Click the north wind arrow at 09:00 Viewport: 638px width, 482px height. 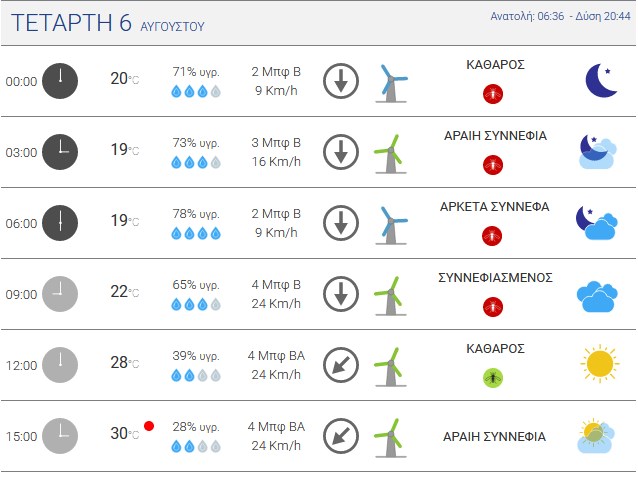341,294
